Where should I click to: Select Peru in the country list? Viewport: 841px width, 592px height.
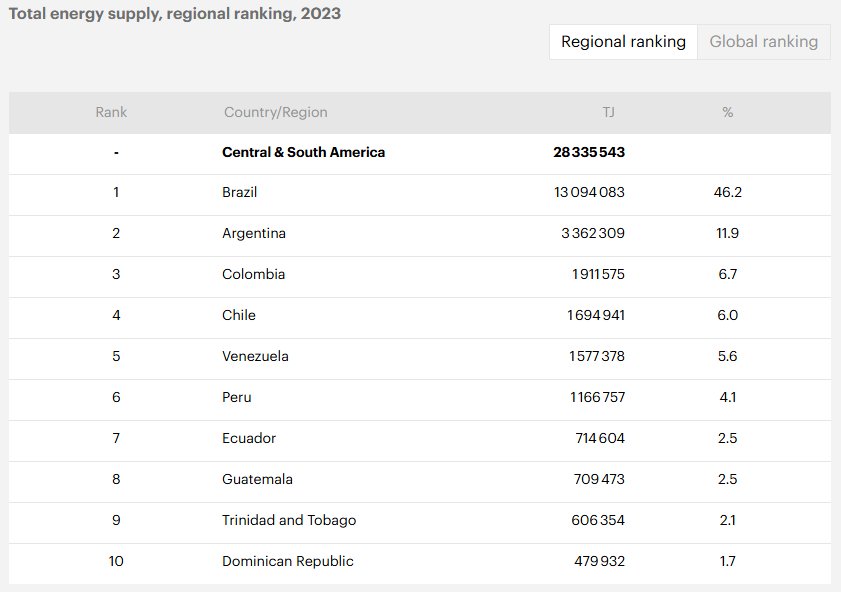[x=237, y=397]
